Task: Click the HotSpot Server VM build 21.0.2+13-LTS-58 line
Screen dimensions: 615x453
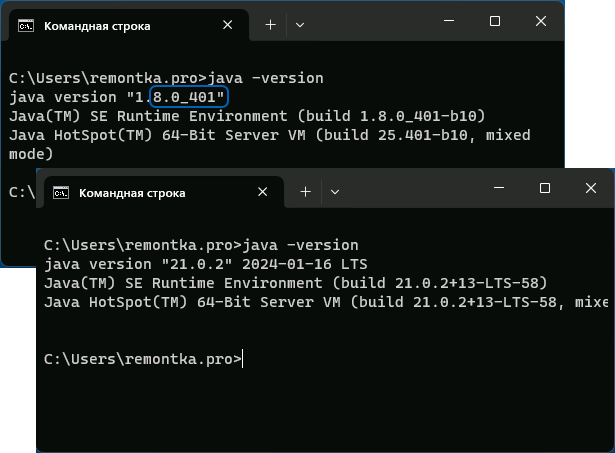Action: click(326, 302)
